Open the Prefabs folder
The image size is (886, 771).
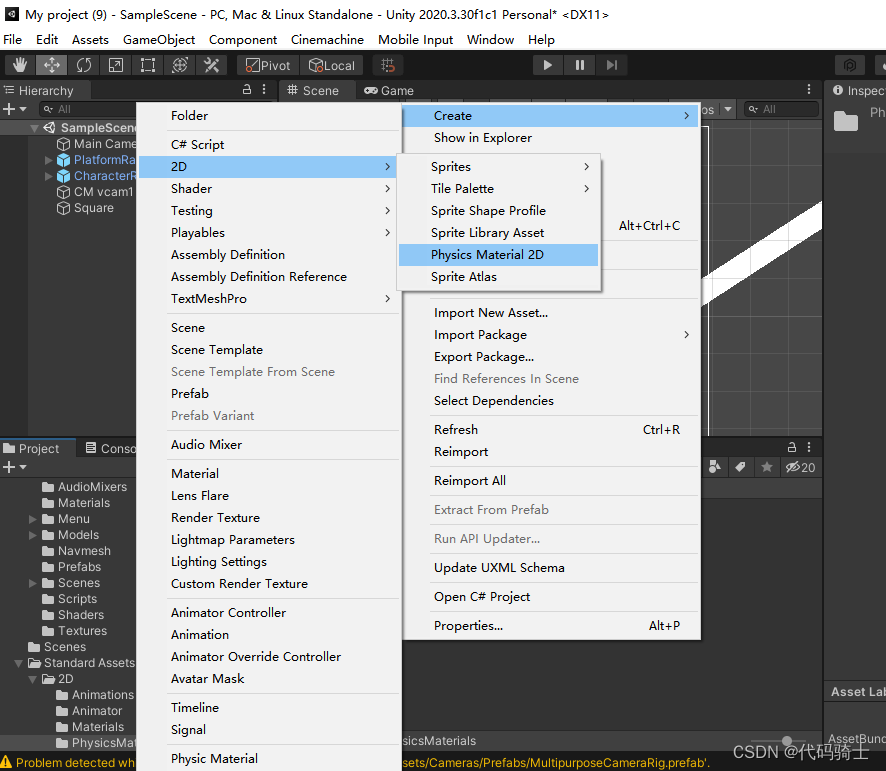(72, 567)
